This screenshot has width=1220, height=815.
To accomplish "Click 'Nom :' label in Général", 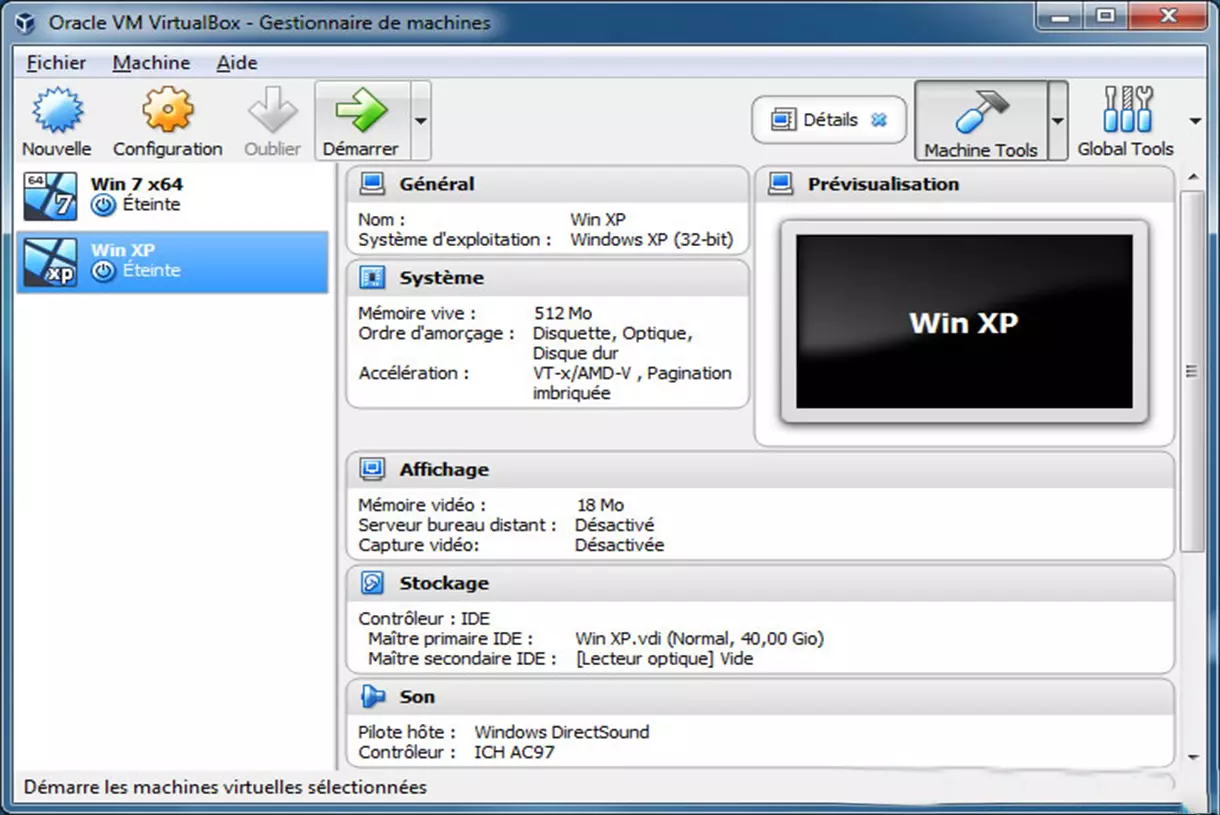I will [382, 220].
